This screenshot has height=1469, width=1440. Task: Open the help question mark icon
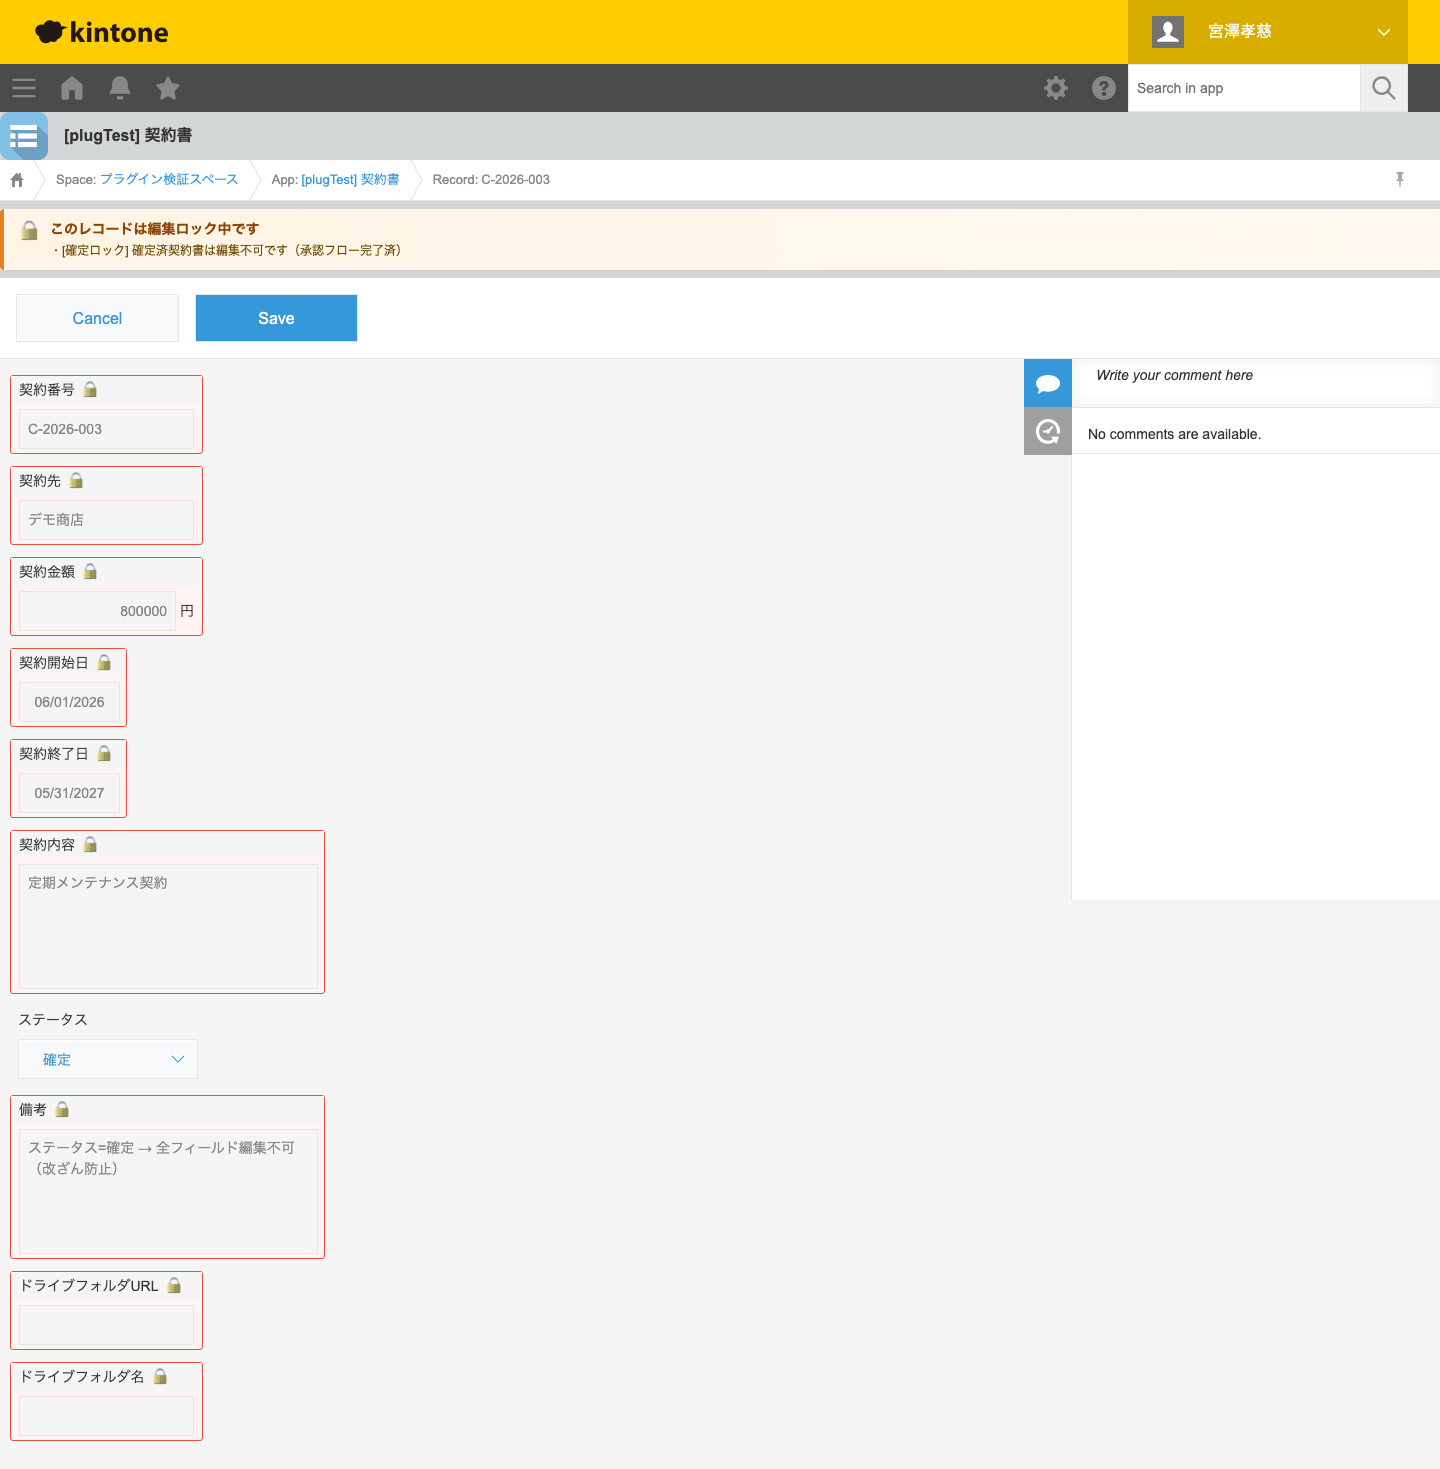tap(1104, 88)
